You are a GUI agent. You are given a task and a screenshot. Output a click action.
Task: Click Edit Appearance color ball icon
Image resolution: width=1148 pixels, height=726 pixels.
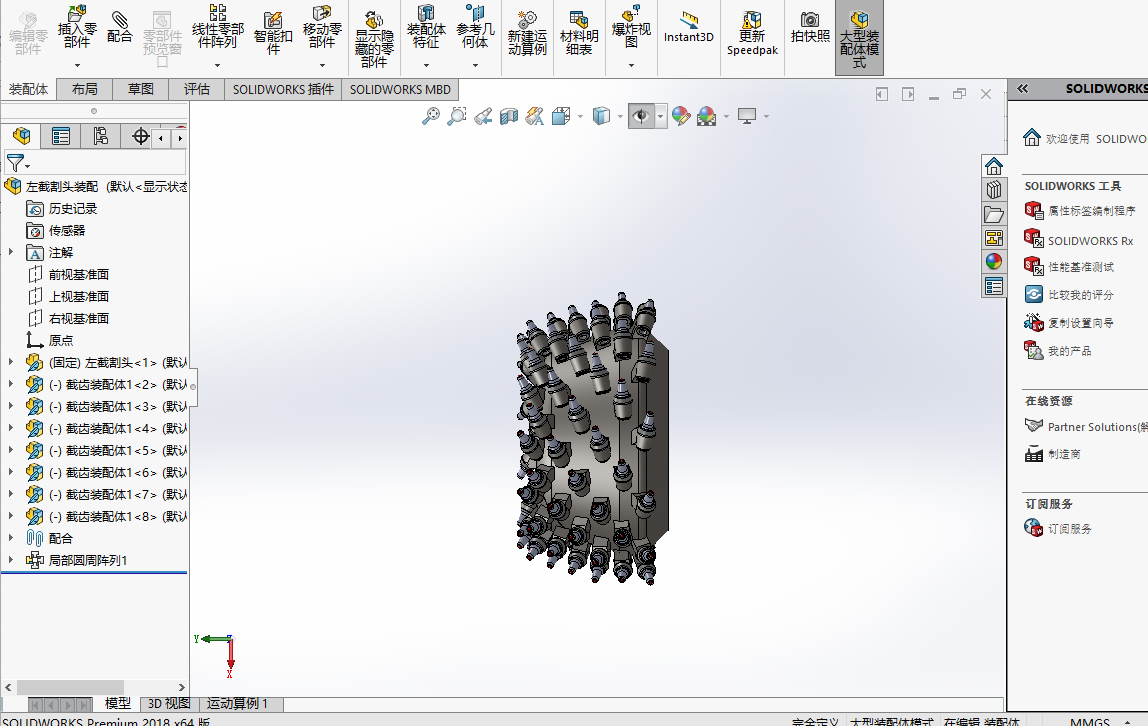(681, 116)
